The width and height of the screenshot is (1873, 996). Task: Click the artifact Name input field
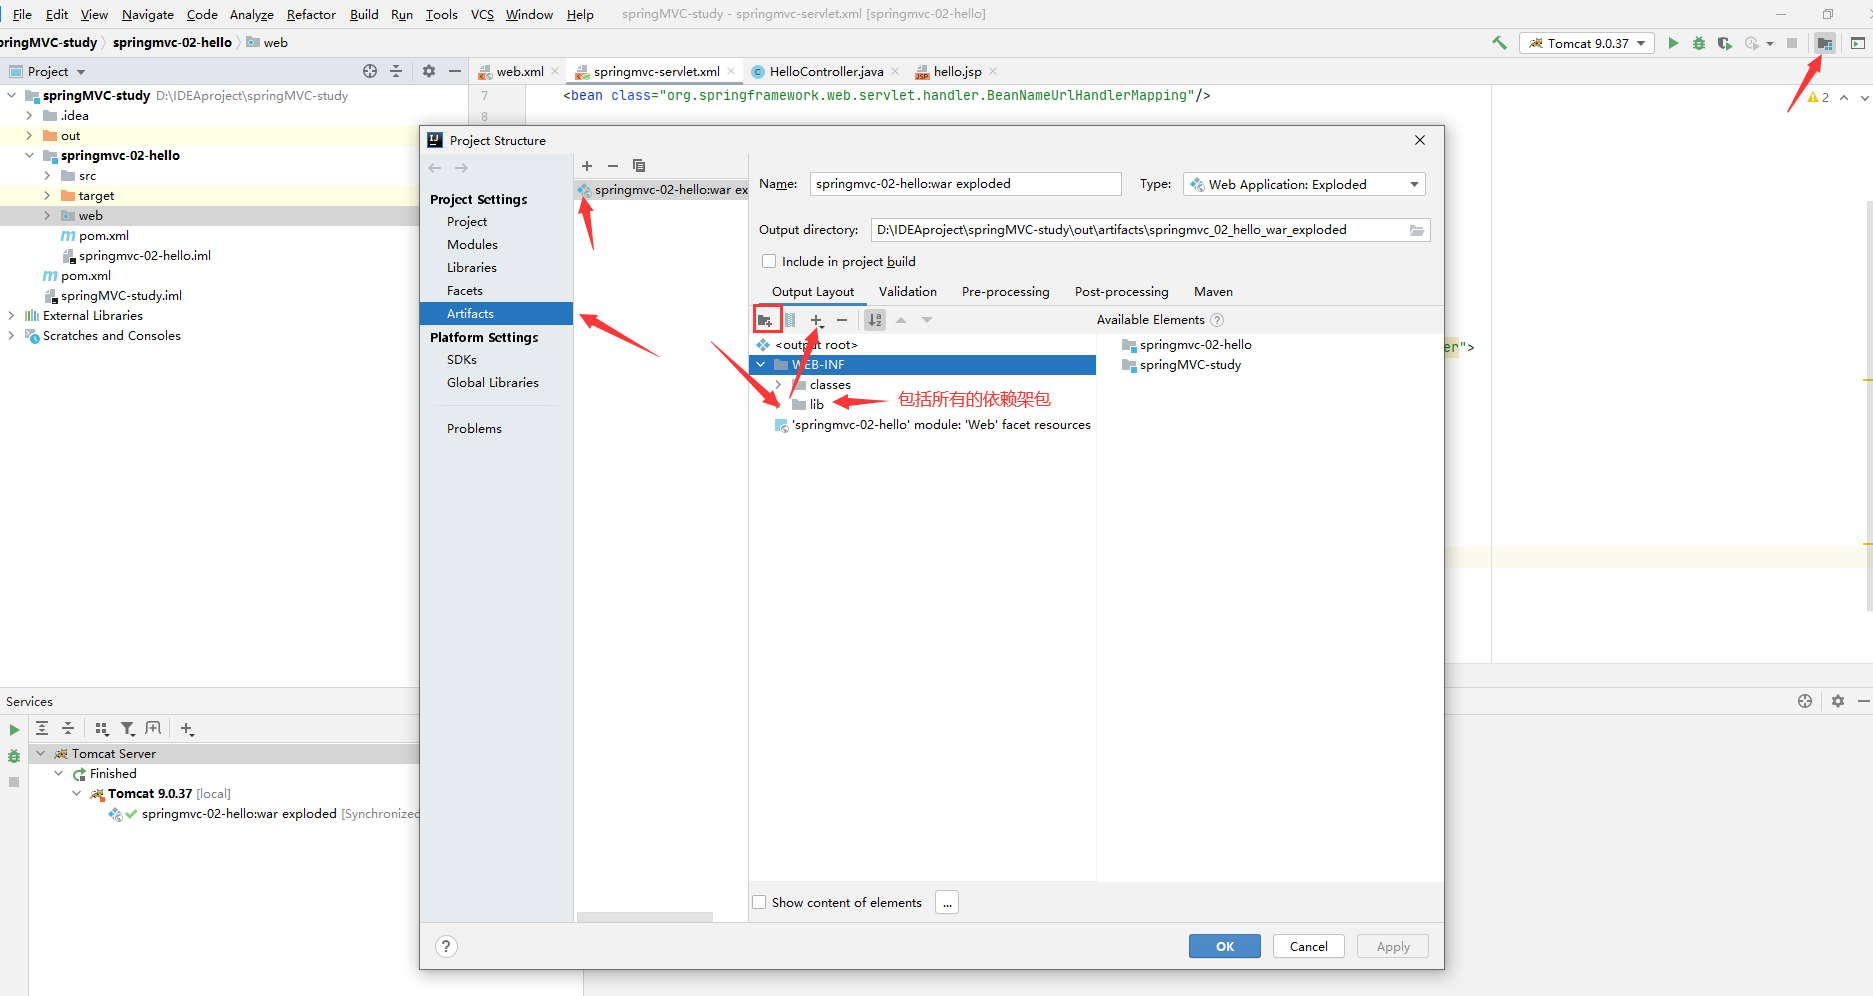965,184
